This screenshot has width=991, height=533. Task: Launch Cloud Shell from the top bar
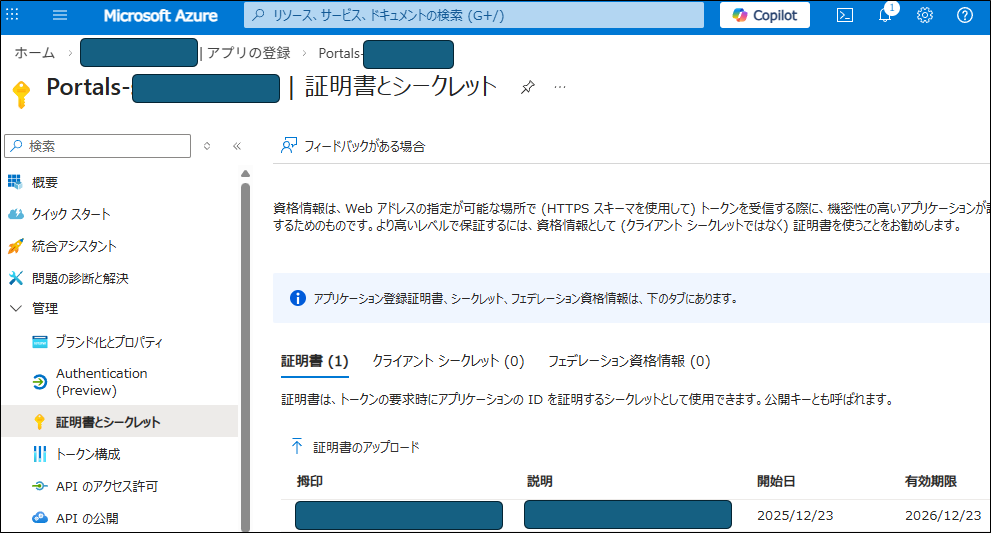point(845,15)
